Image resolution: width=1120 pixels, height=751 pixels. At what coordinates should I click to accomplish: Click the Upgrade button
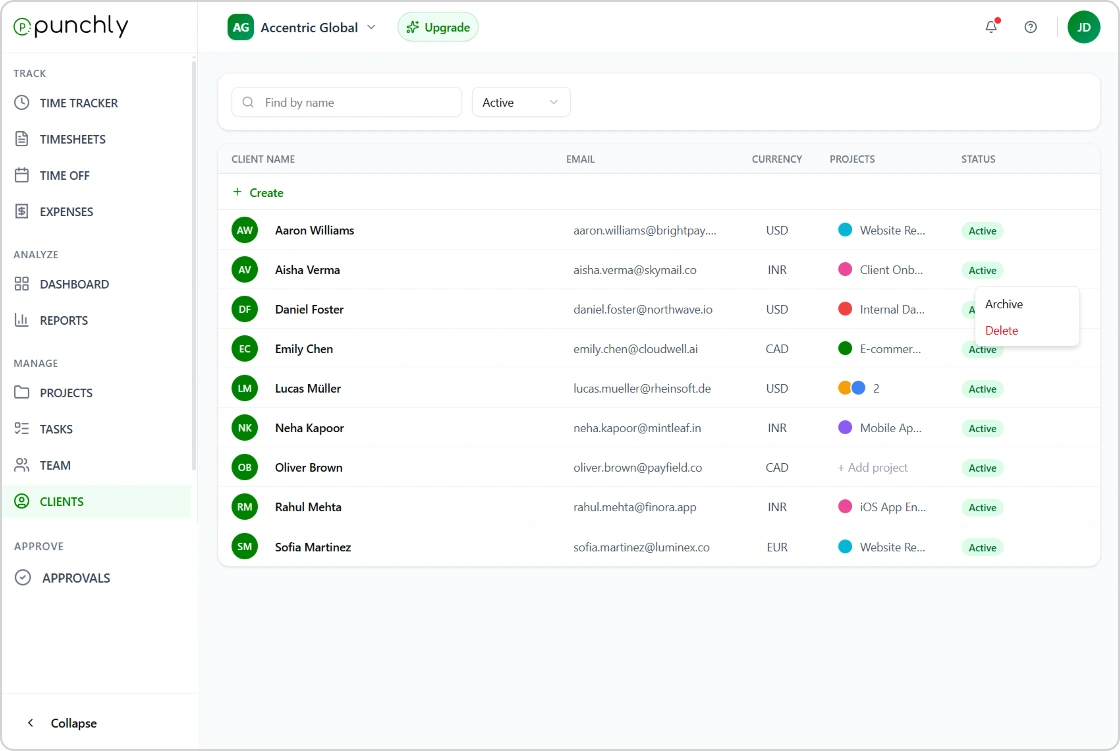point(438,27)
